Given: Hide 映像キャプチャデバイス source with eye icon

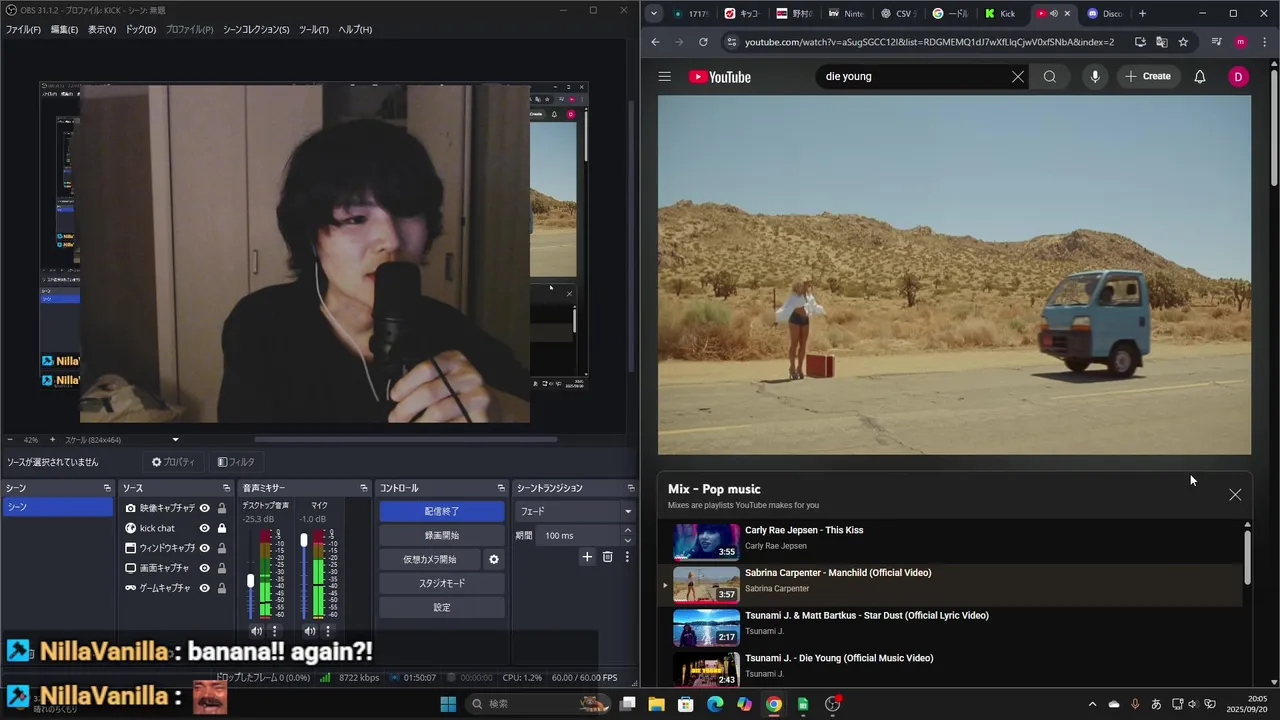Looking at the screenshot, I should coord(204,508).
